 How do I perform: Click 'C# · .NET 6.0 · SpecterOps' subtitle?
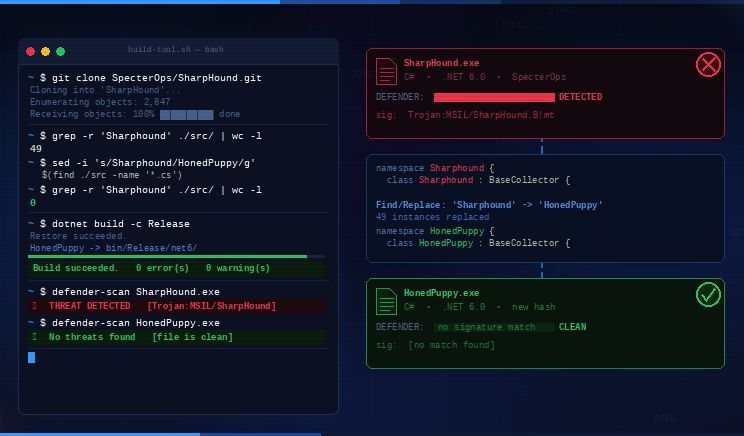tap(485, 77)
